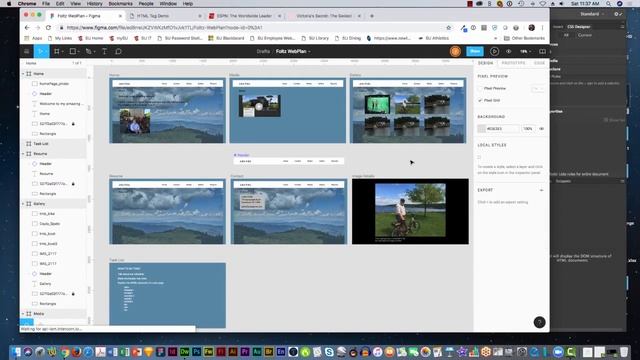Select the Frame tool
This screenshot has height=360, width=640.
[57, 51]
